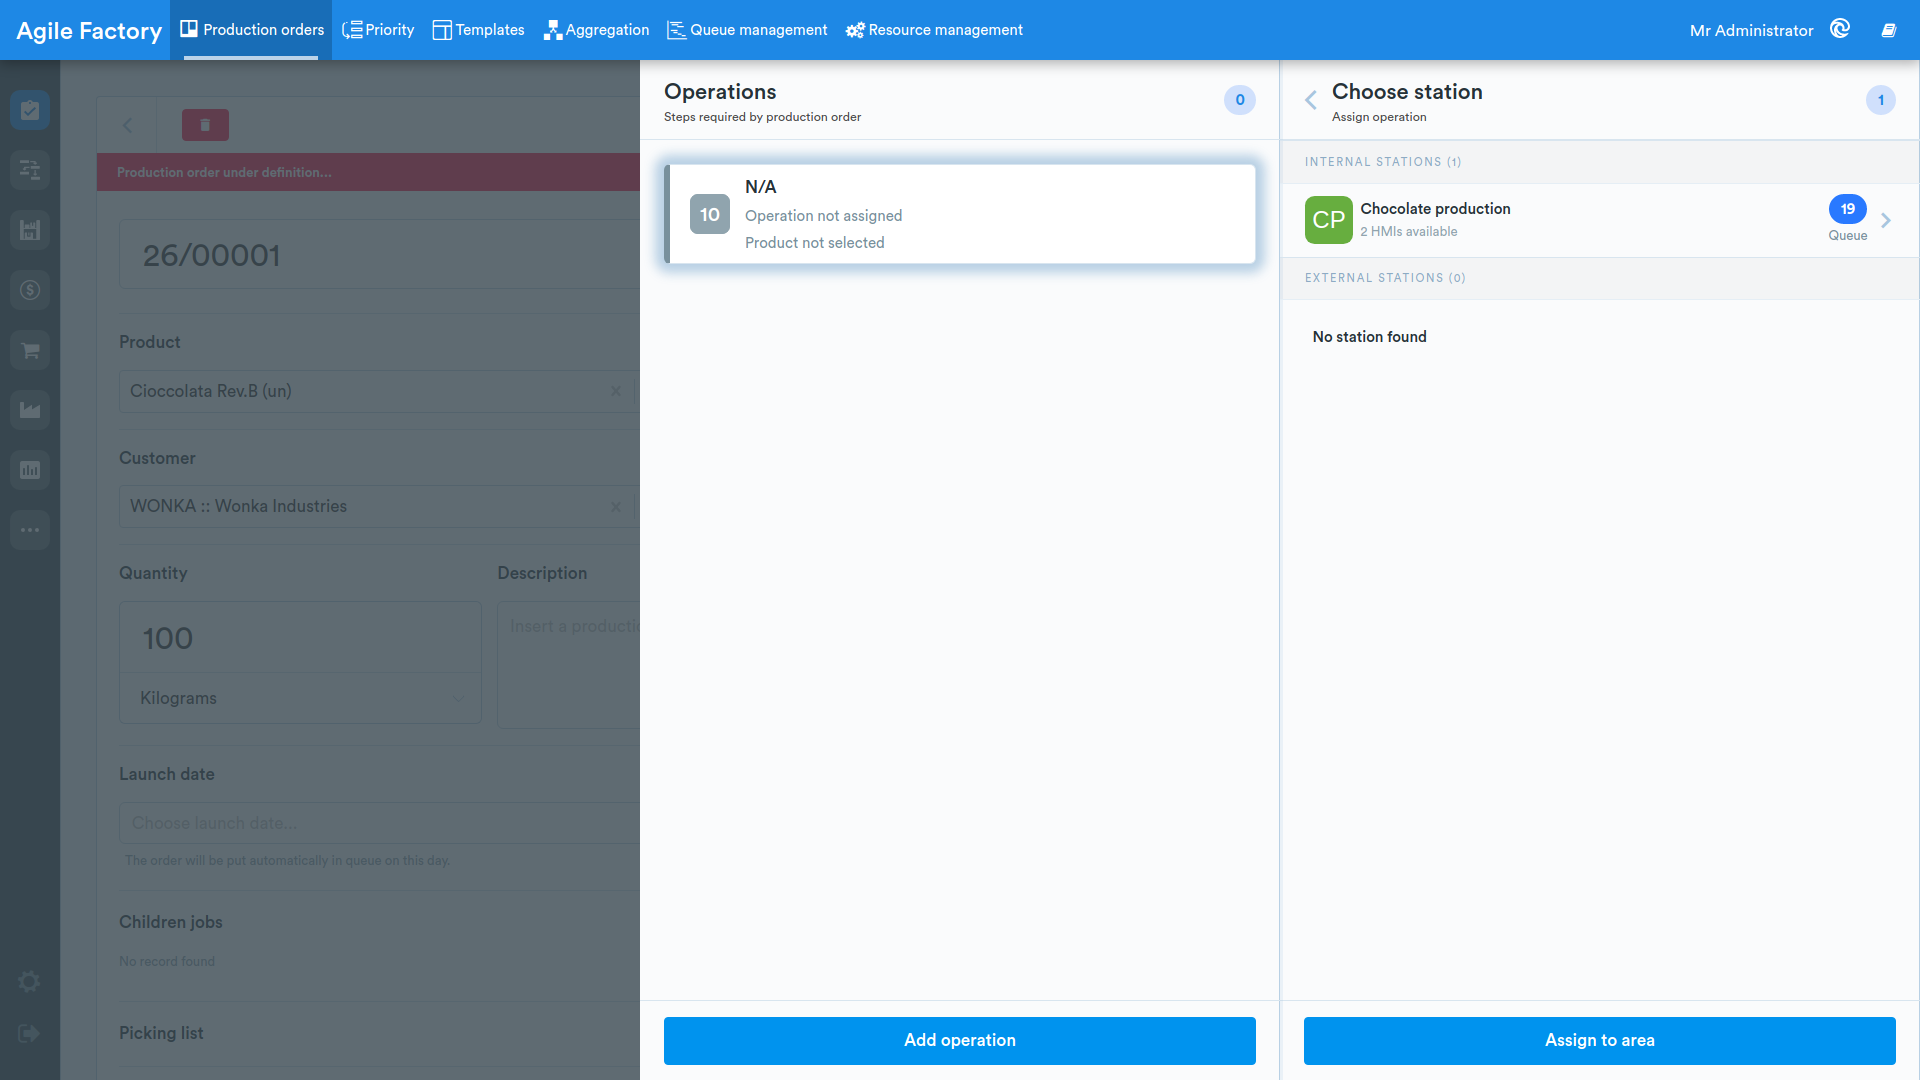
Task: Open the more options ellipsis sidebar icon
Action: (30, 530)
